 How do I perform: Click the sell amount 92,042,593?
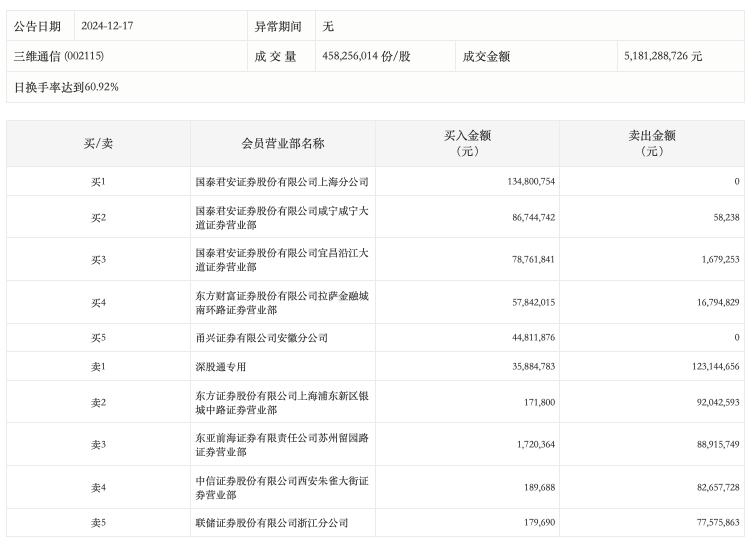tap(718, 402)
